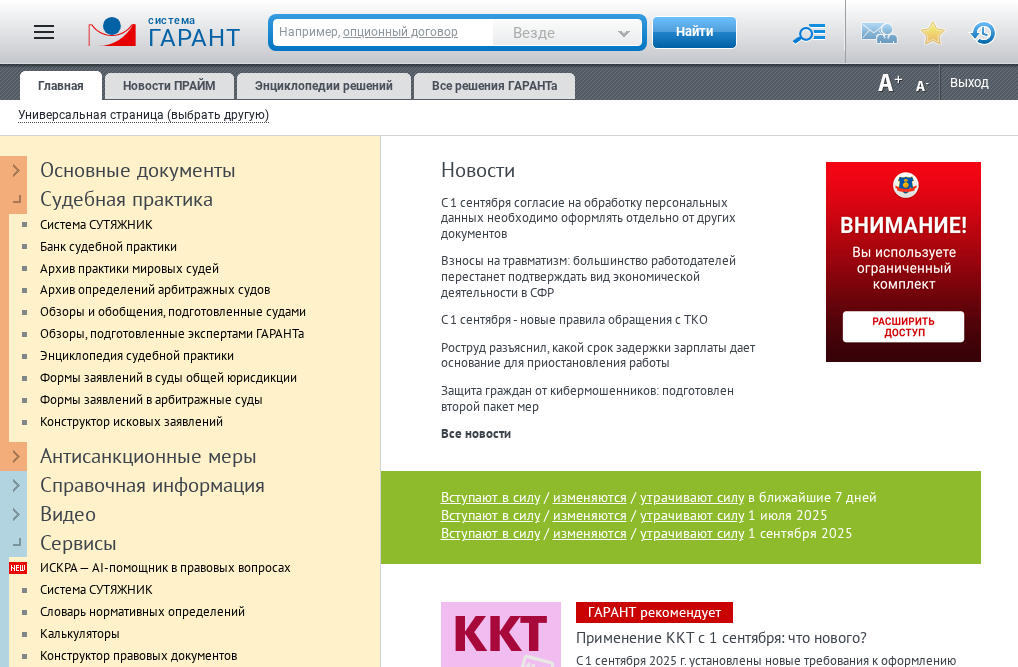Open history clock icon
The image size is (1018, 667).
(x=982, y=32)
